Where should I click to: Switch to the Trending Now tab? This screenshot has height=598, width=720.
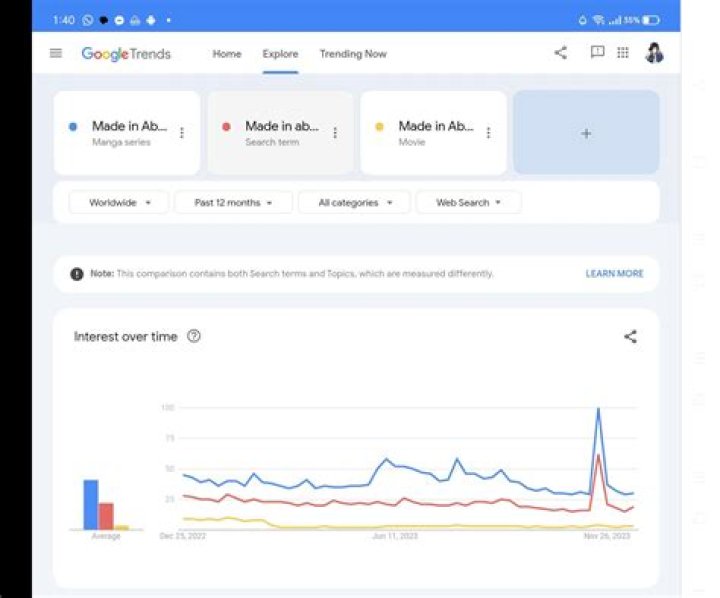coord(353,54)
